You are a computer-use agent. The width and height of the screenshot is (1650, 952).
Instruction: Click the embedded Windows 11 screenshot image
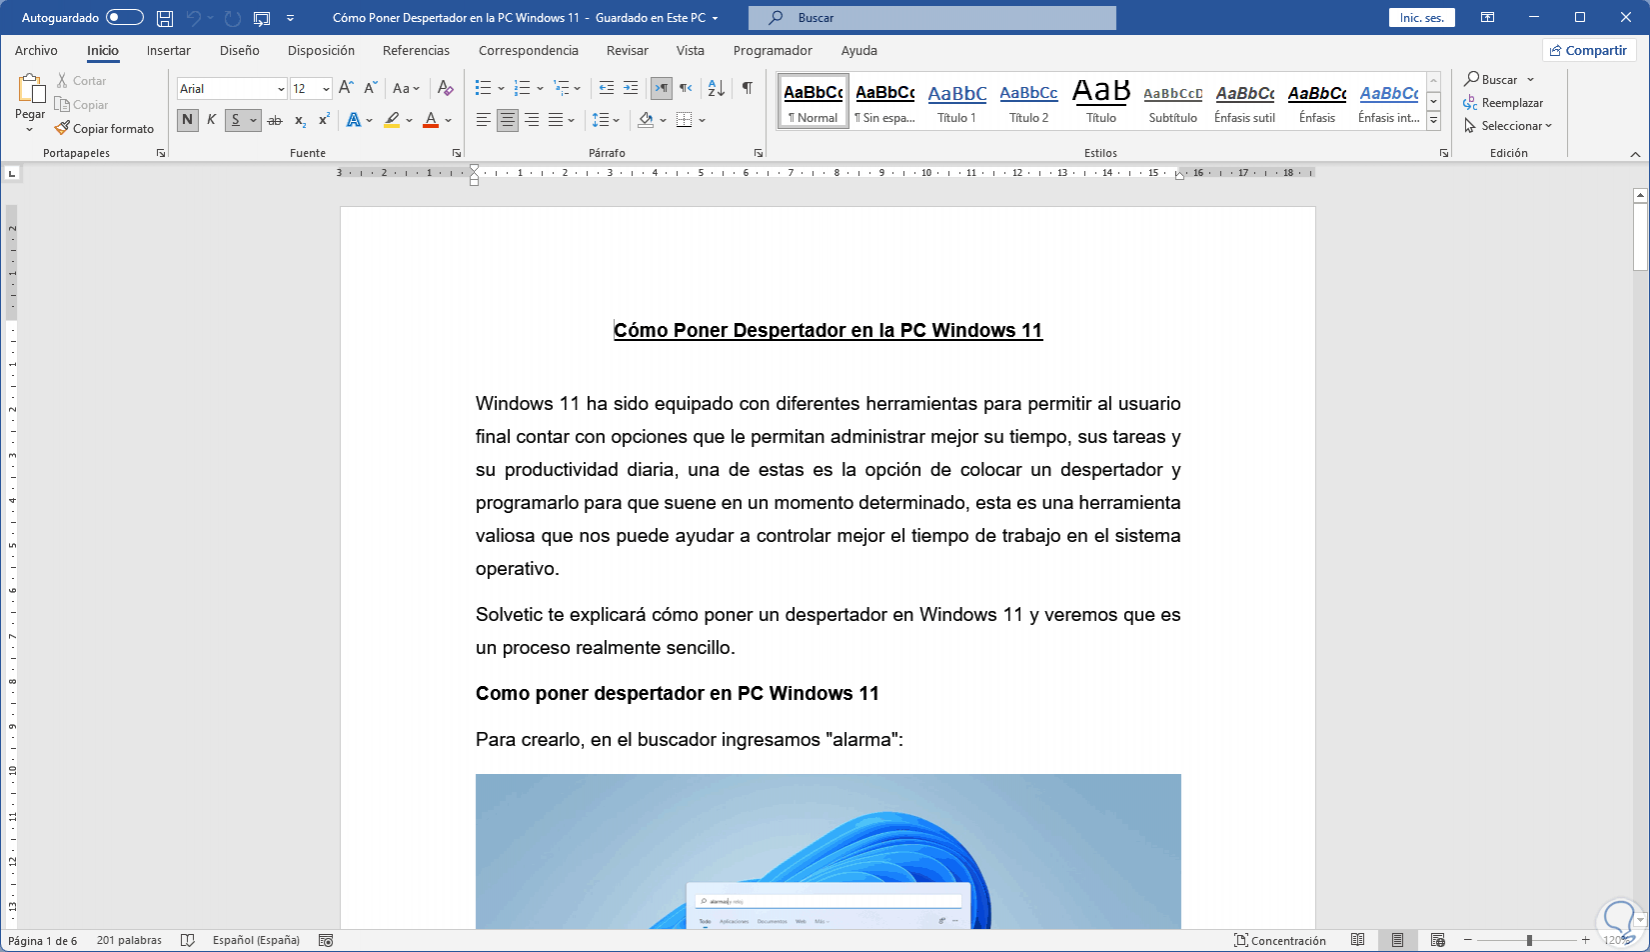[828, 851]
